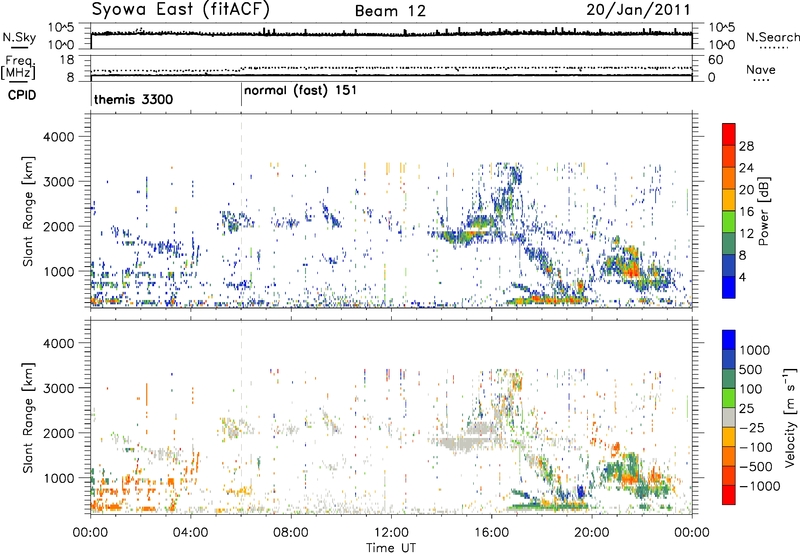Click the '4000' tick of the power panel
The image size is (800, 554).
coord(58,137)
